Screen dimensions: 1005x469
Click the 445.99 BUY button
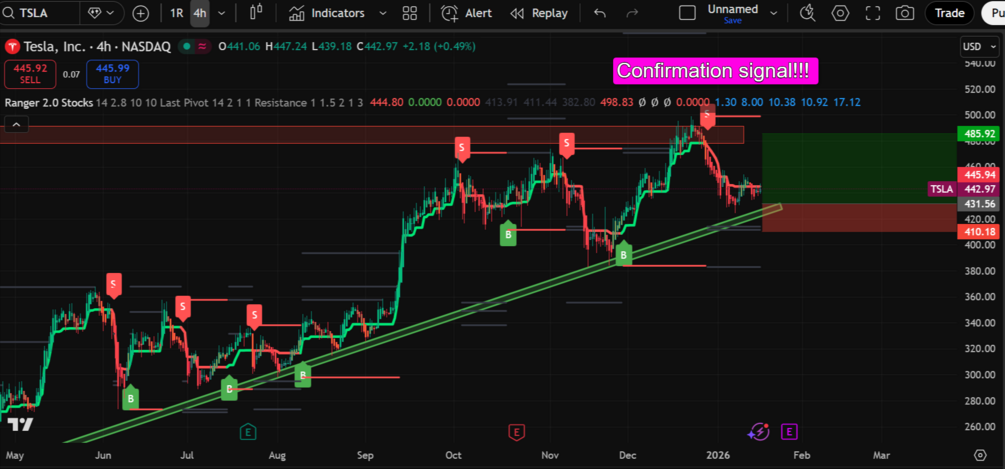coord(112,74)
